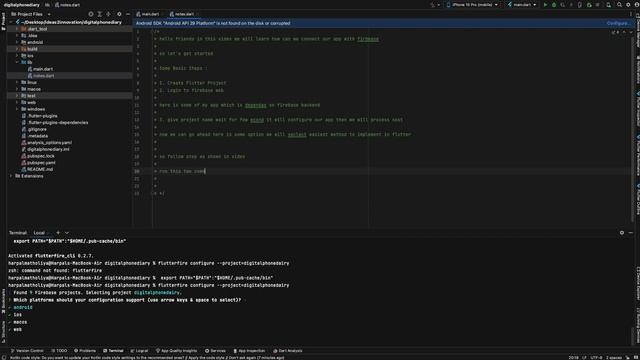
Task: Expand the linux folder
Action: 17,82
